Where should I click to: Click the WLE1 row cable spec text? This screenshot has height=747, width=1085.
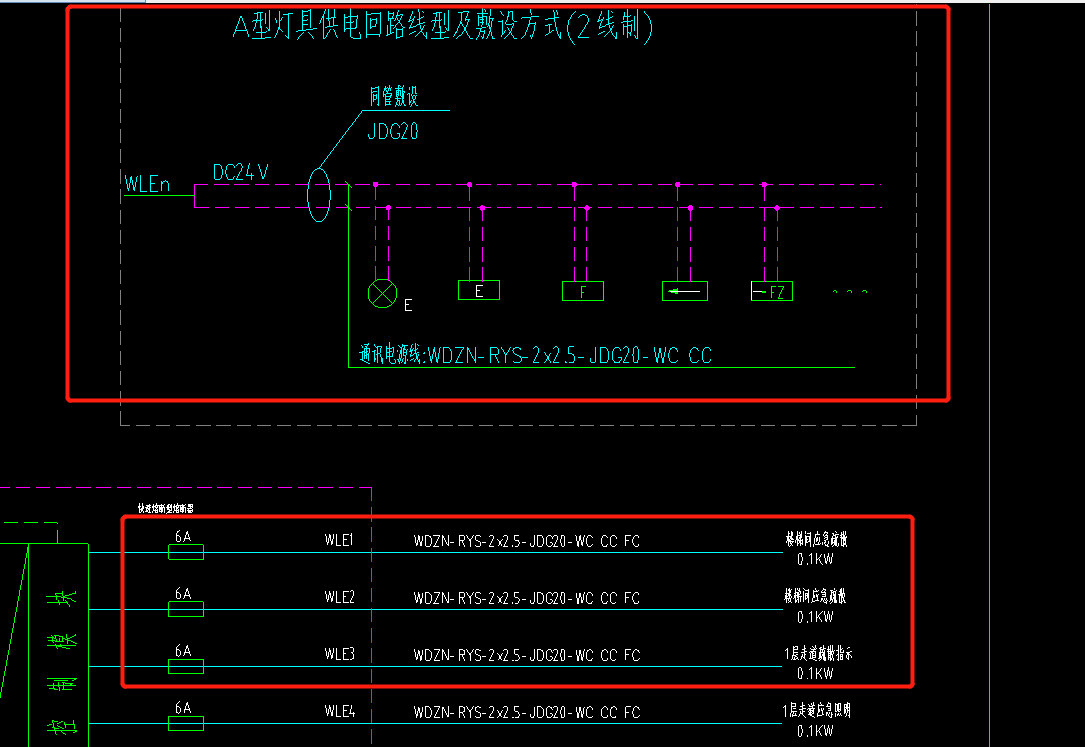(527, 541)
